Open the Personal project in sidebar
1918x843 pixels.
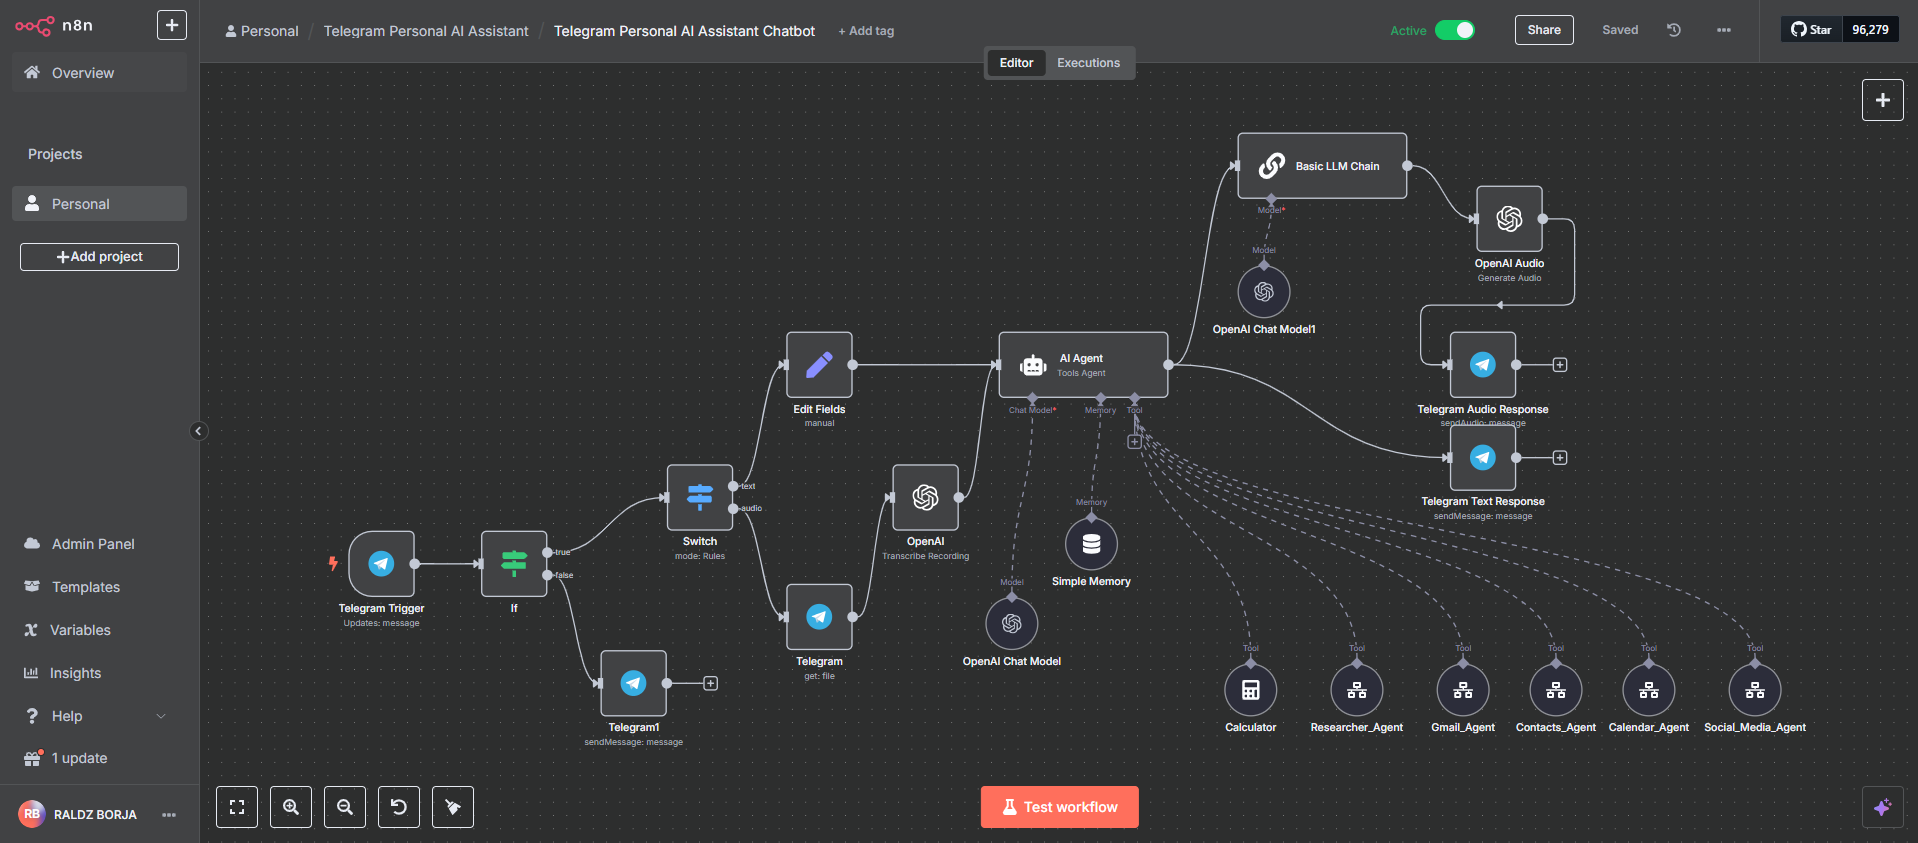point(99,204)
